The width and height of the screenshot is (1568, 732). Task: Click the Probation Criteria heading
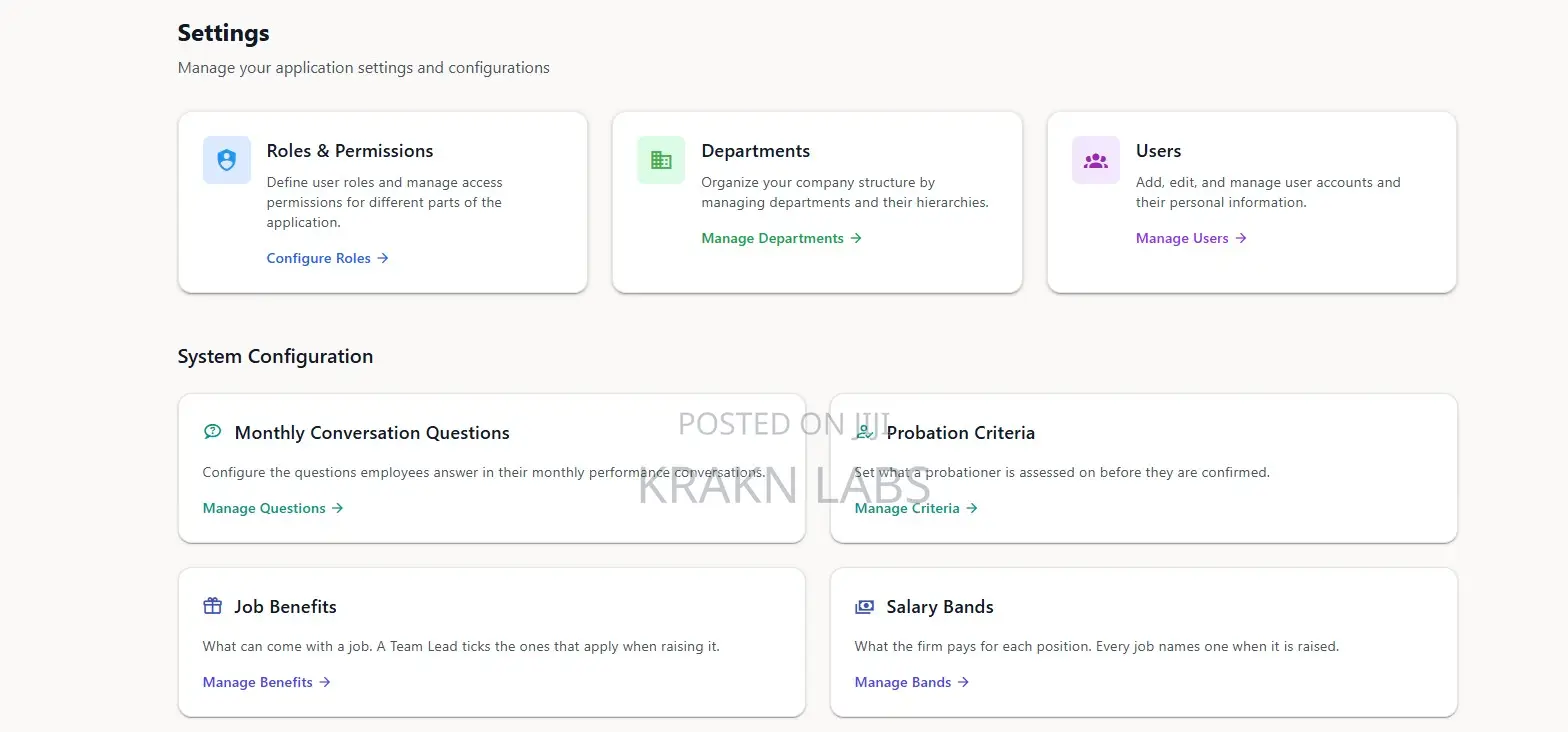click(961, 433)
